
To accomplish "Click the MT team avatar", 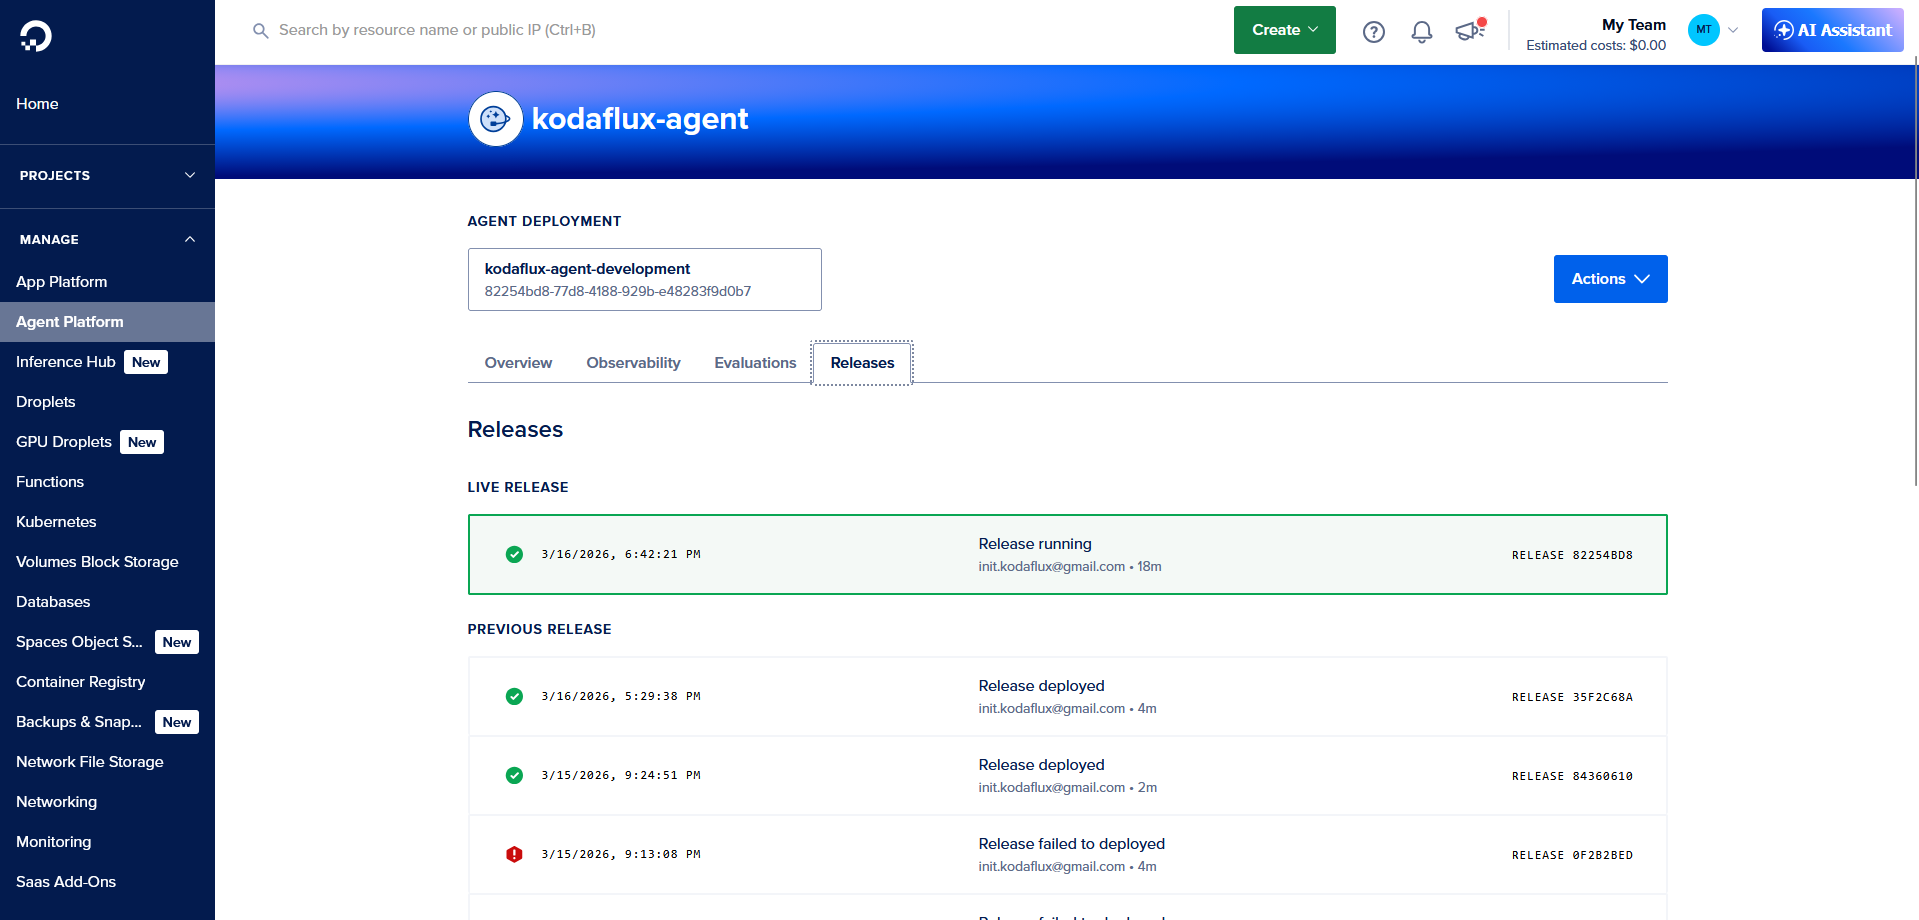I will coord(1704,30).
